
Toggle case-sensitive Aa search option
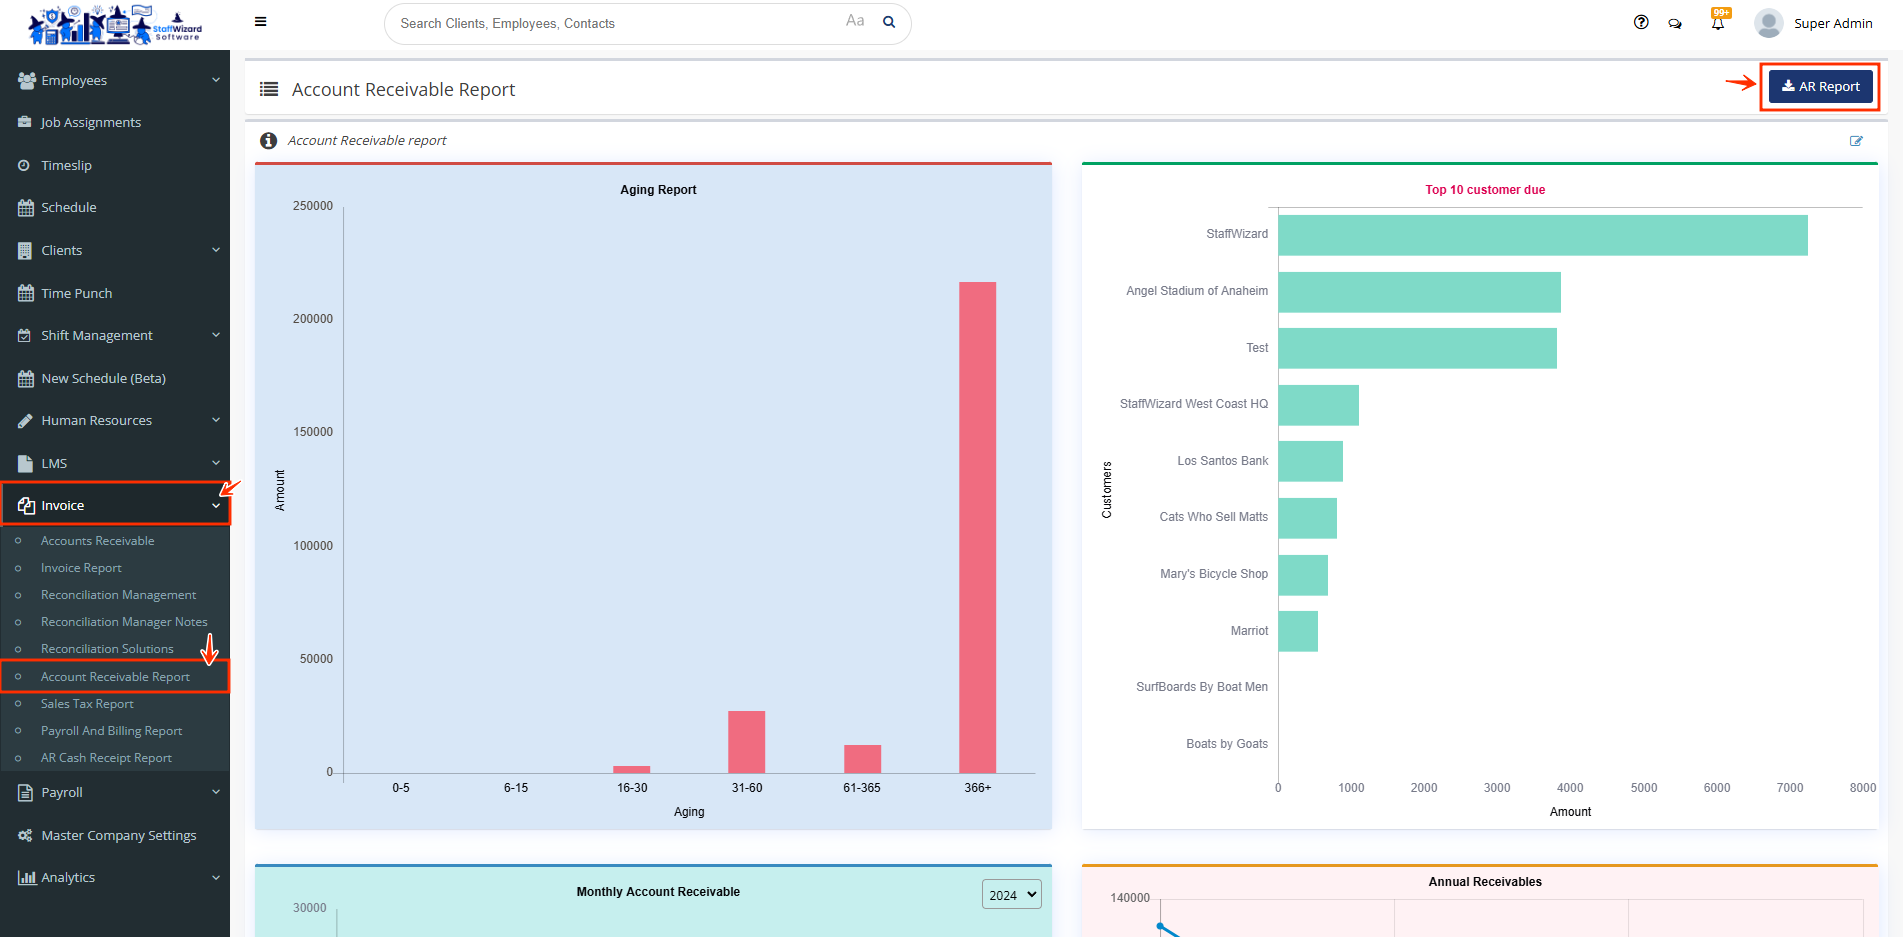point(855,21)
